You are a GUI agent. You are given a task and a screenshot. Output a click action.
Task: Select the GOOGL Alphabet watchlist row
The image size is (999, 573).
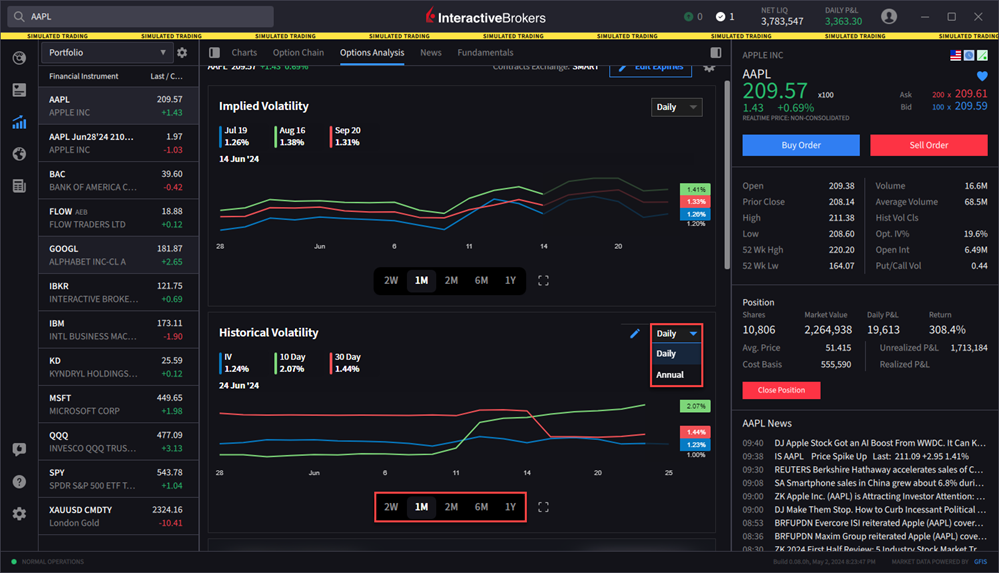coord(119,255)
